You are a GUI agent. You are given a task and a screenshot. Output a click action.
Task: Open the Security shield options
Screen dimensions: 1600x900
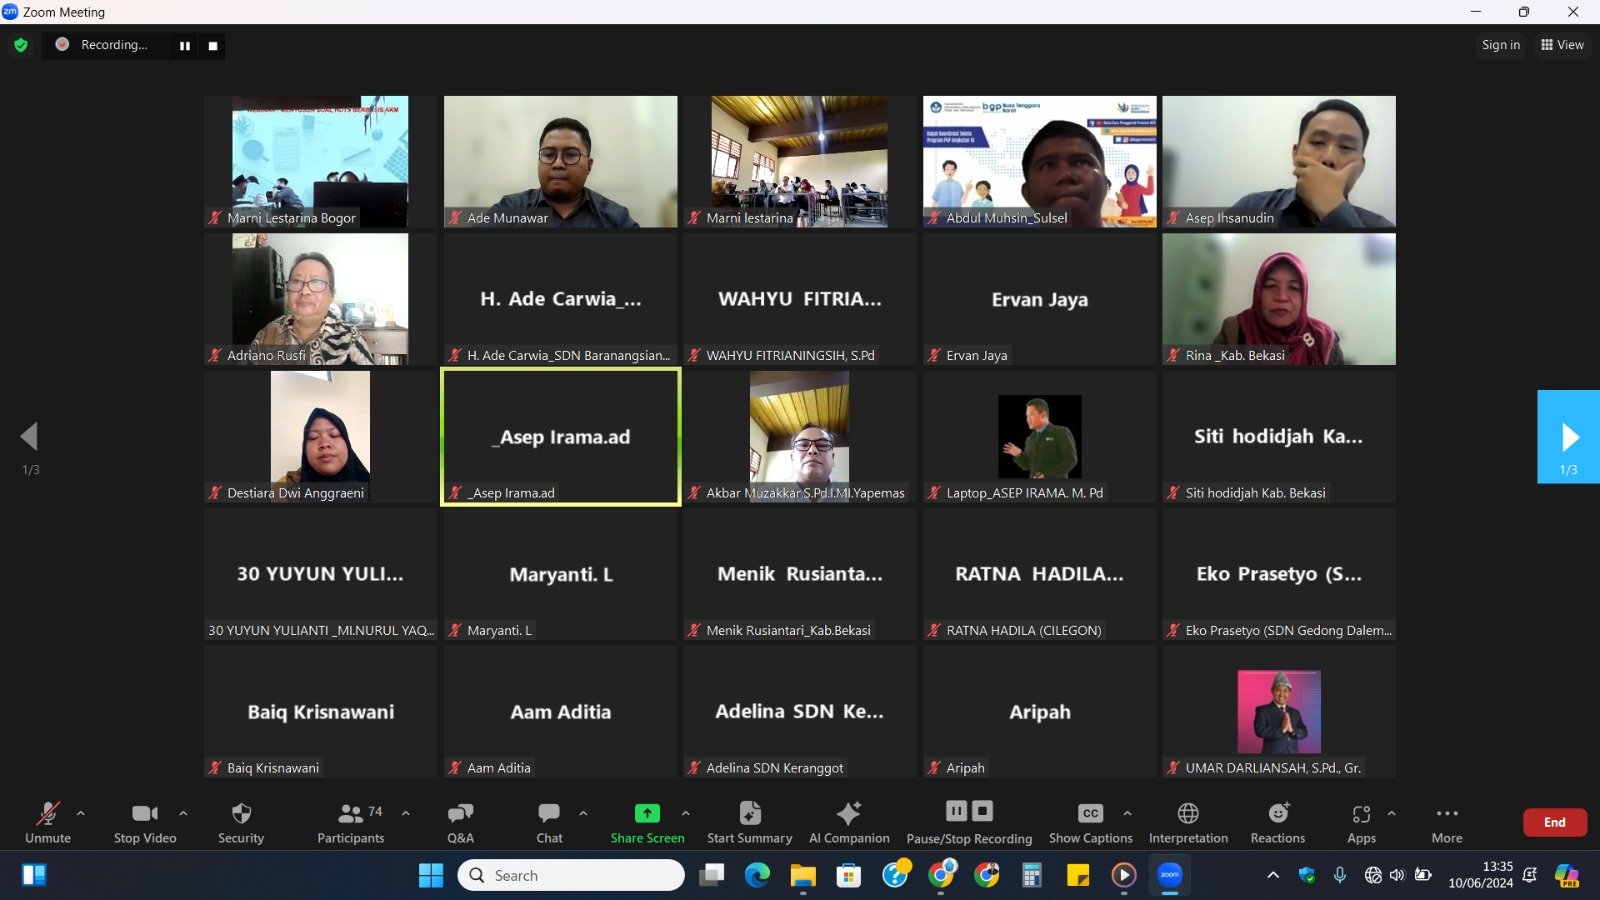pos(241,822)
